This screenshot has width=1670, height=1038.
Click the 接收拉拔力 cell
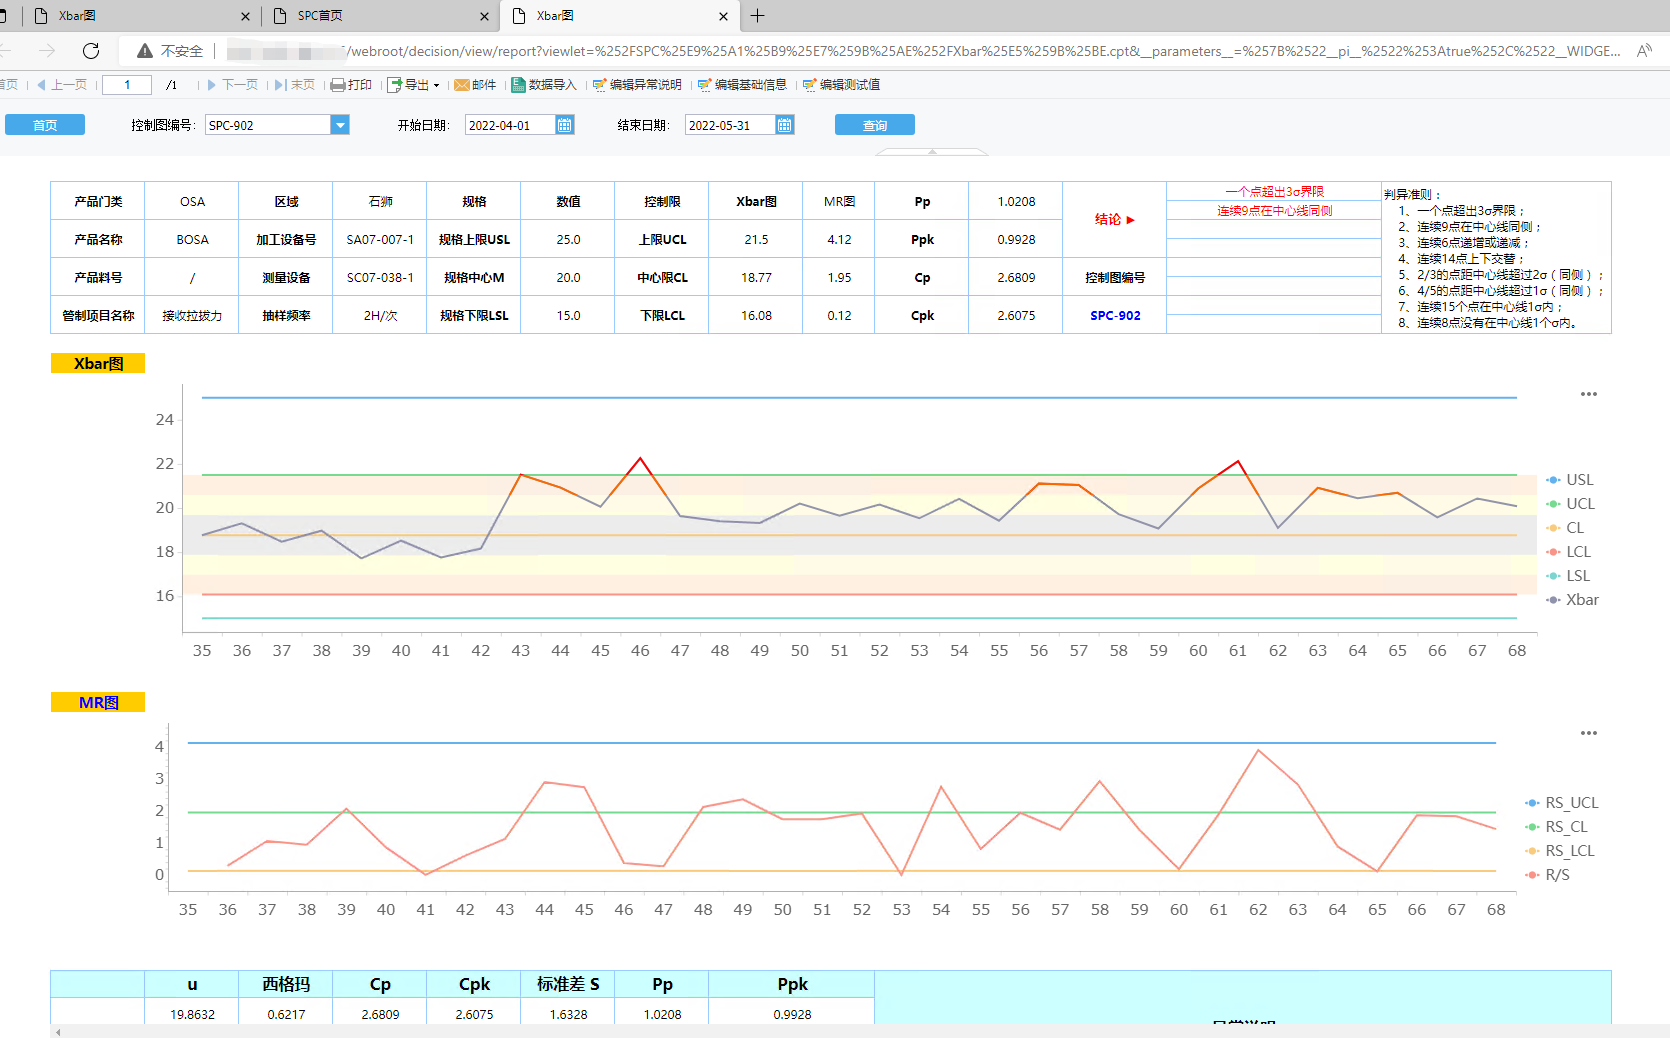192,315
